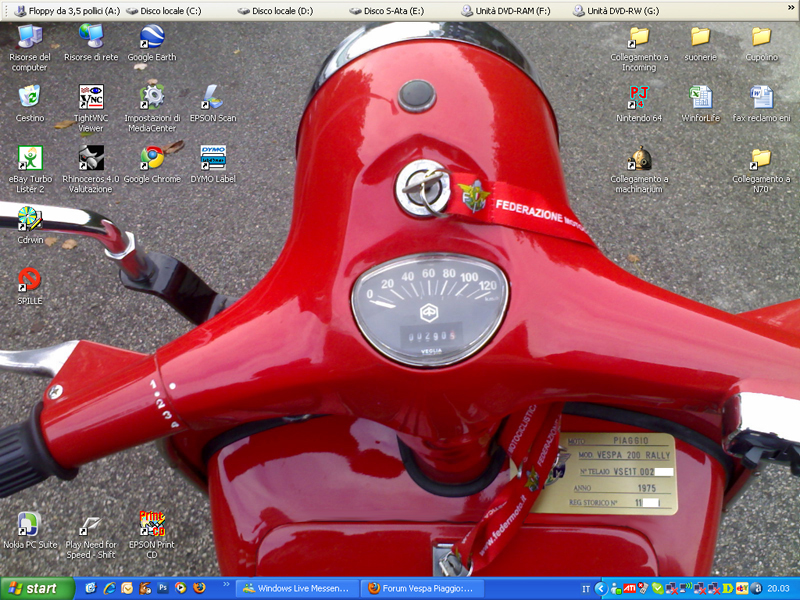The image size is (800, 600).
Task: Launch Firefox from the quick launch bar
Action: [199, 588]
